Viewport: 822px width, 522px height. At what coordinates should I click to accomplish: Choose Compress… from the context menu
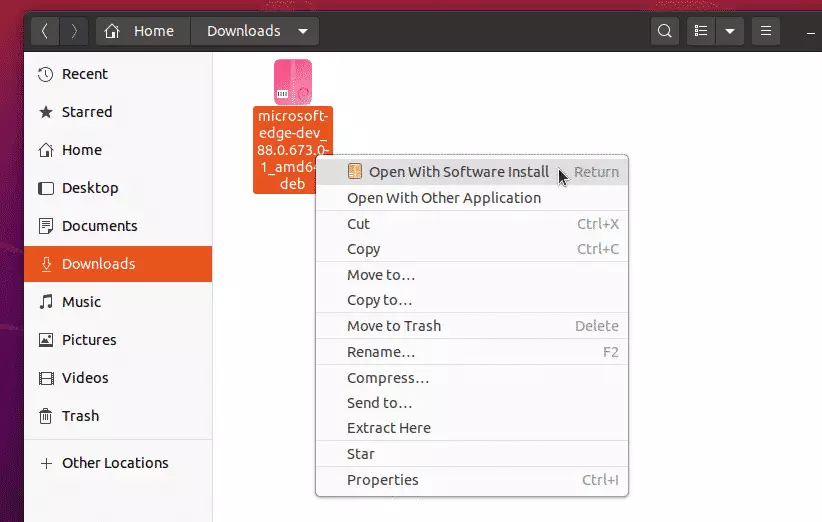point(472,378)
